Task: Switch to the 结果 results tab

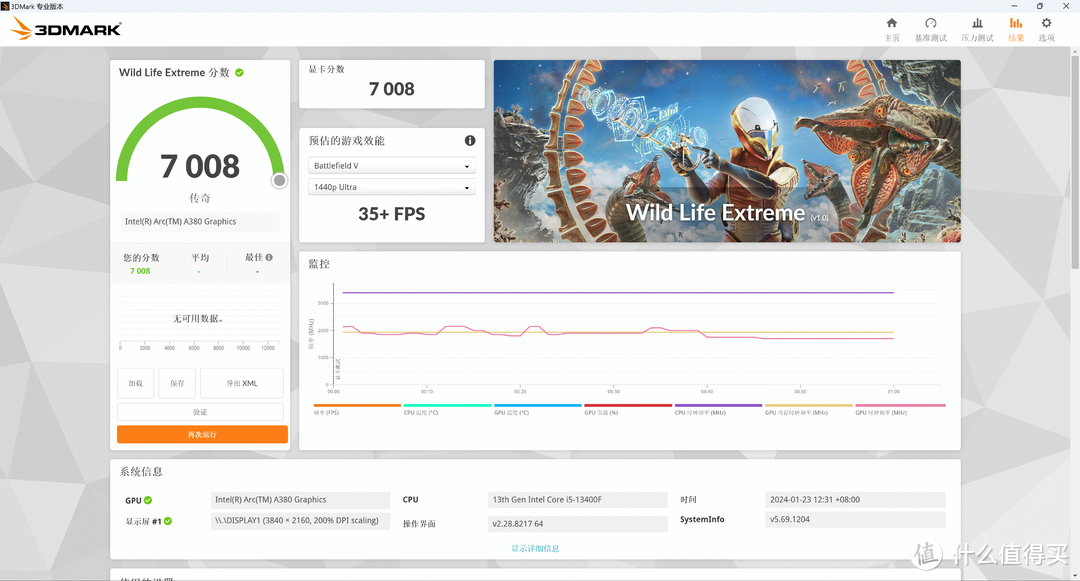Action: [x=1016, y=29]
